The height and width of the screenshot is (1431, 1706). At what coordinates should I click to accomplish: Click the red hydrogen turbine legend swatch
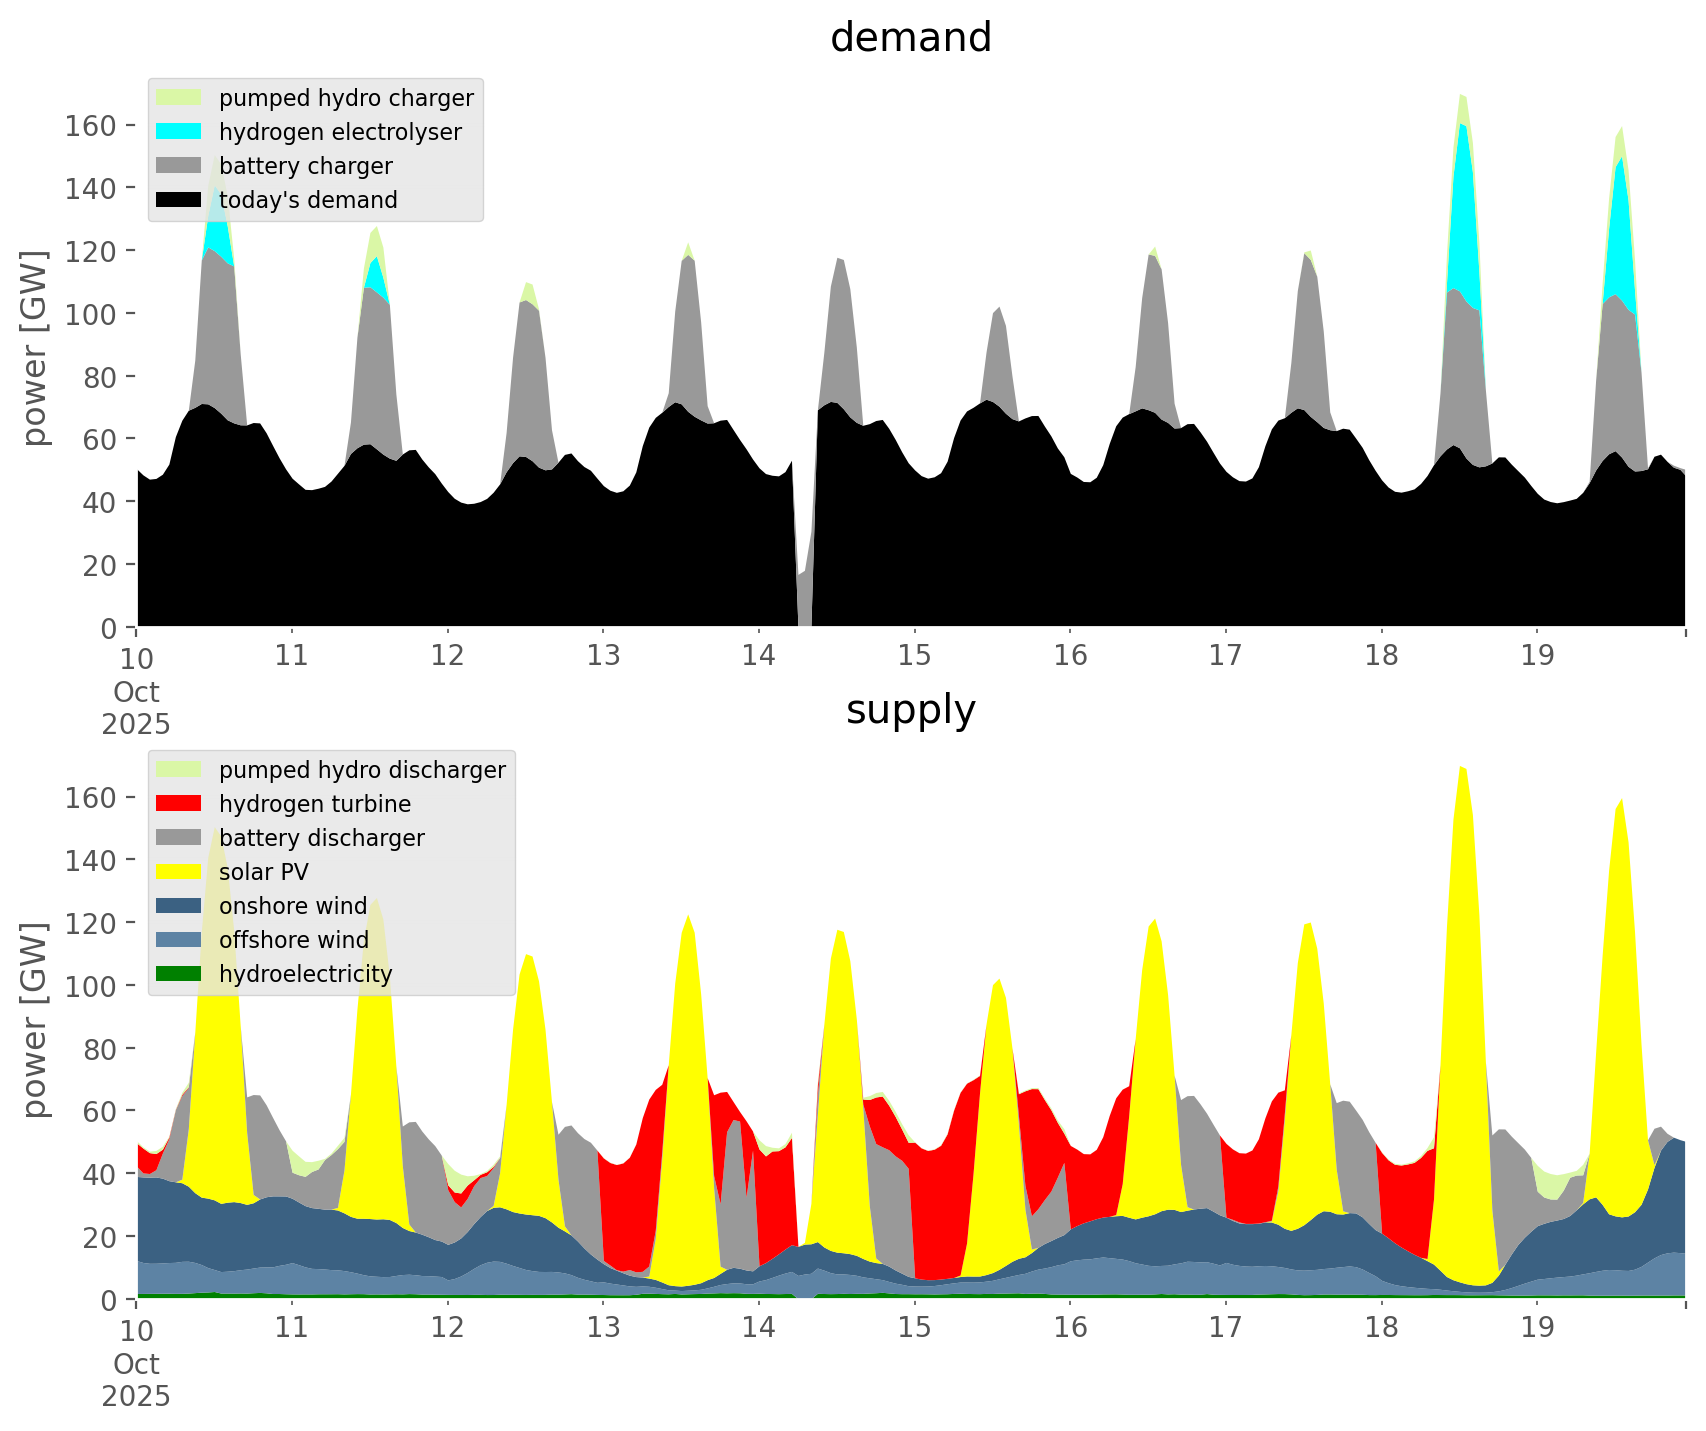[179, 804]
